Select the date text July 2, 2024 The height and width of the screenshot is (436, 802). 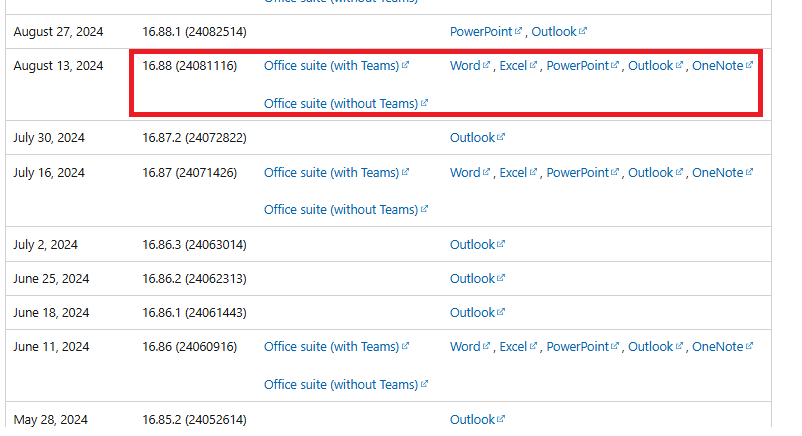(x=46, y=245)
